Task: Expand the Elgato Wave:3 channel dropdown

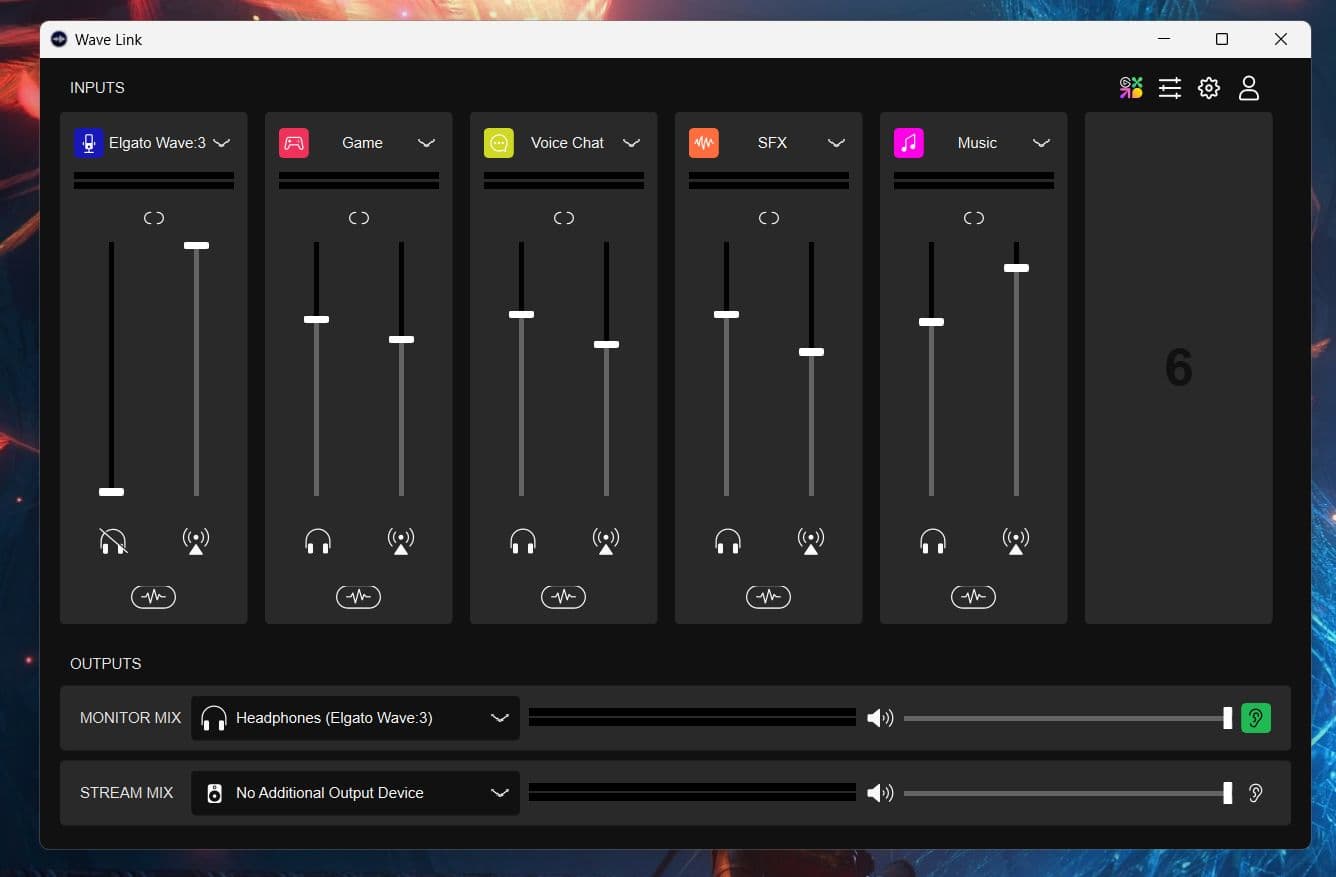Action: click(222, 143)
